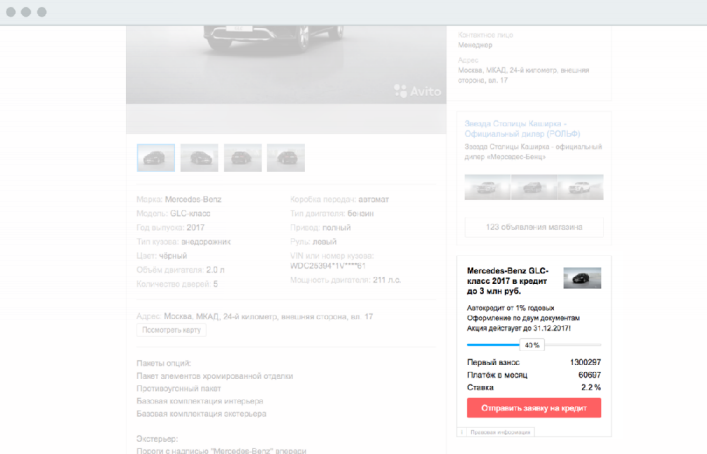The width and height of the screenshot is (707, 454).
Task: Click the "Менеджер" contact person text
Action: [475, 45]
